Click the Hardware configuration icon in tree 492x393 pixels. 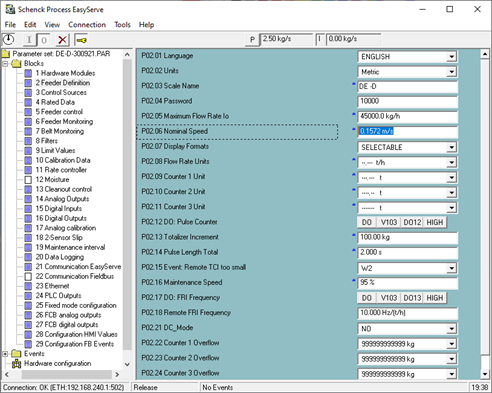16,364
